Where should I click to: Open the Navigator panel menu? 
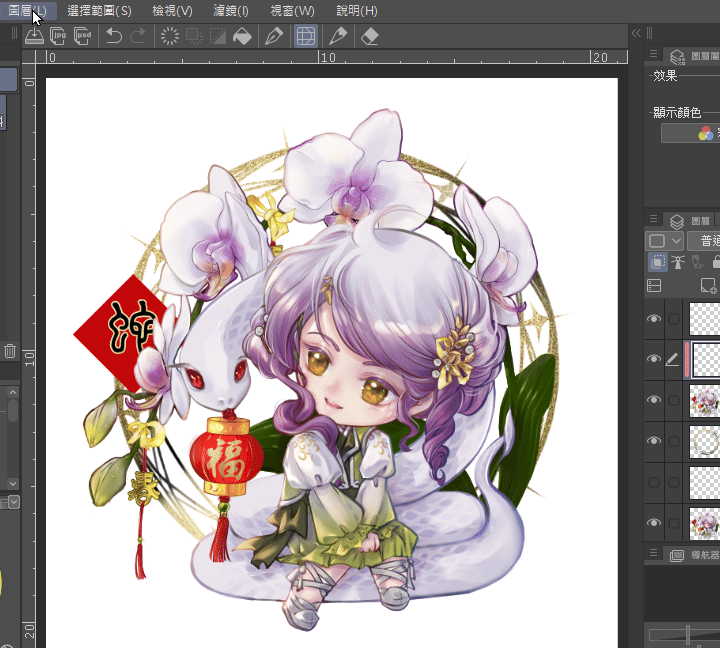[653, 553]
